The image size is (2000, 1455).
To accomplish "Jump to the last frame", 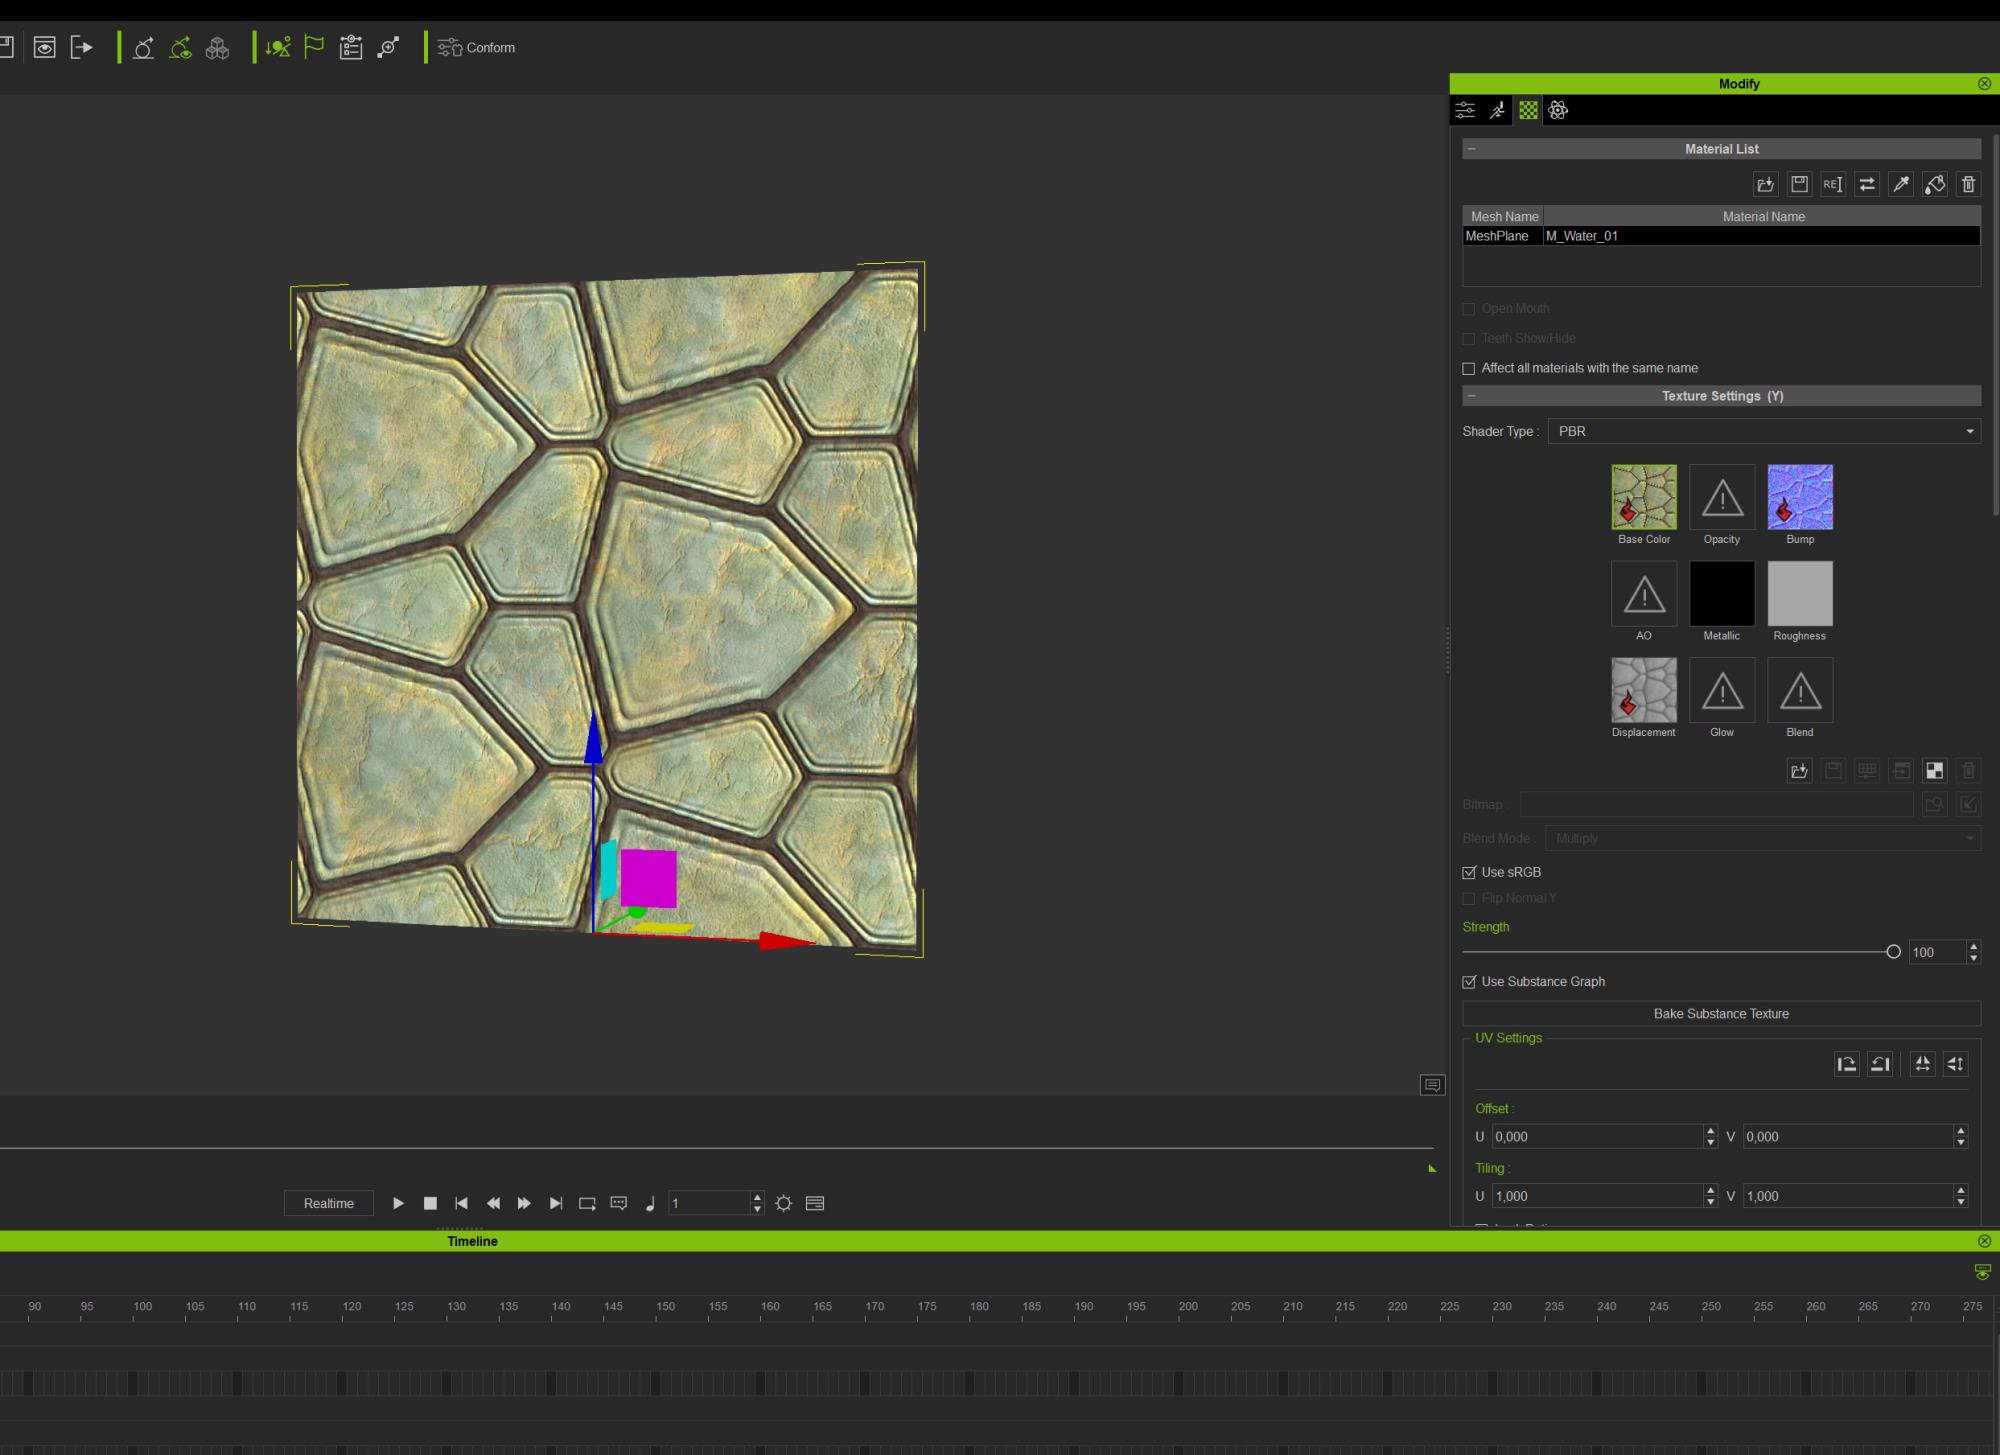I will pos(556,1203).
